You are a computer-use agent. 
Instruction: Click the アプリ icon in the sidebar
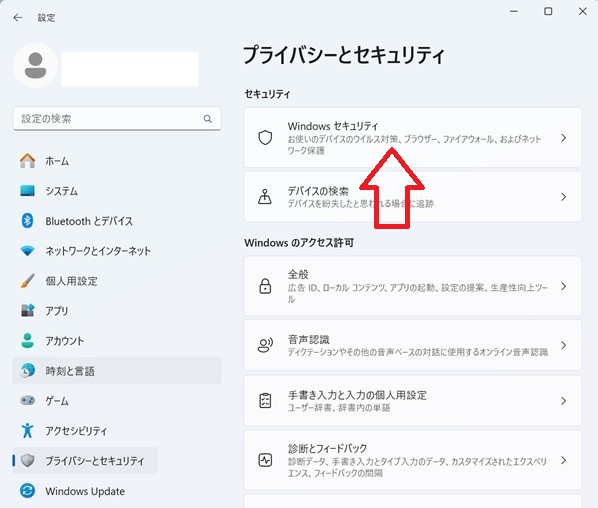27,310
